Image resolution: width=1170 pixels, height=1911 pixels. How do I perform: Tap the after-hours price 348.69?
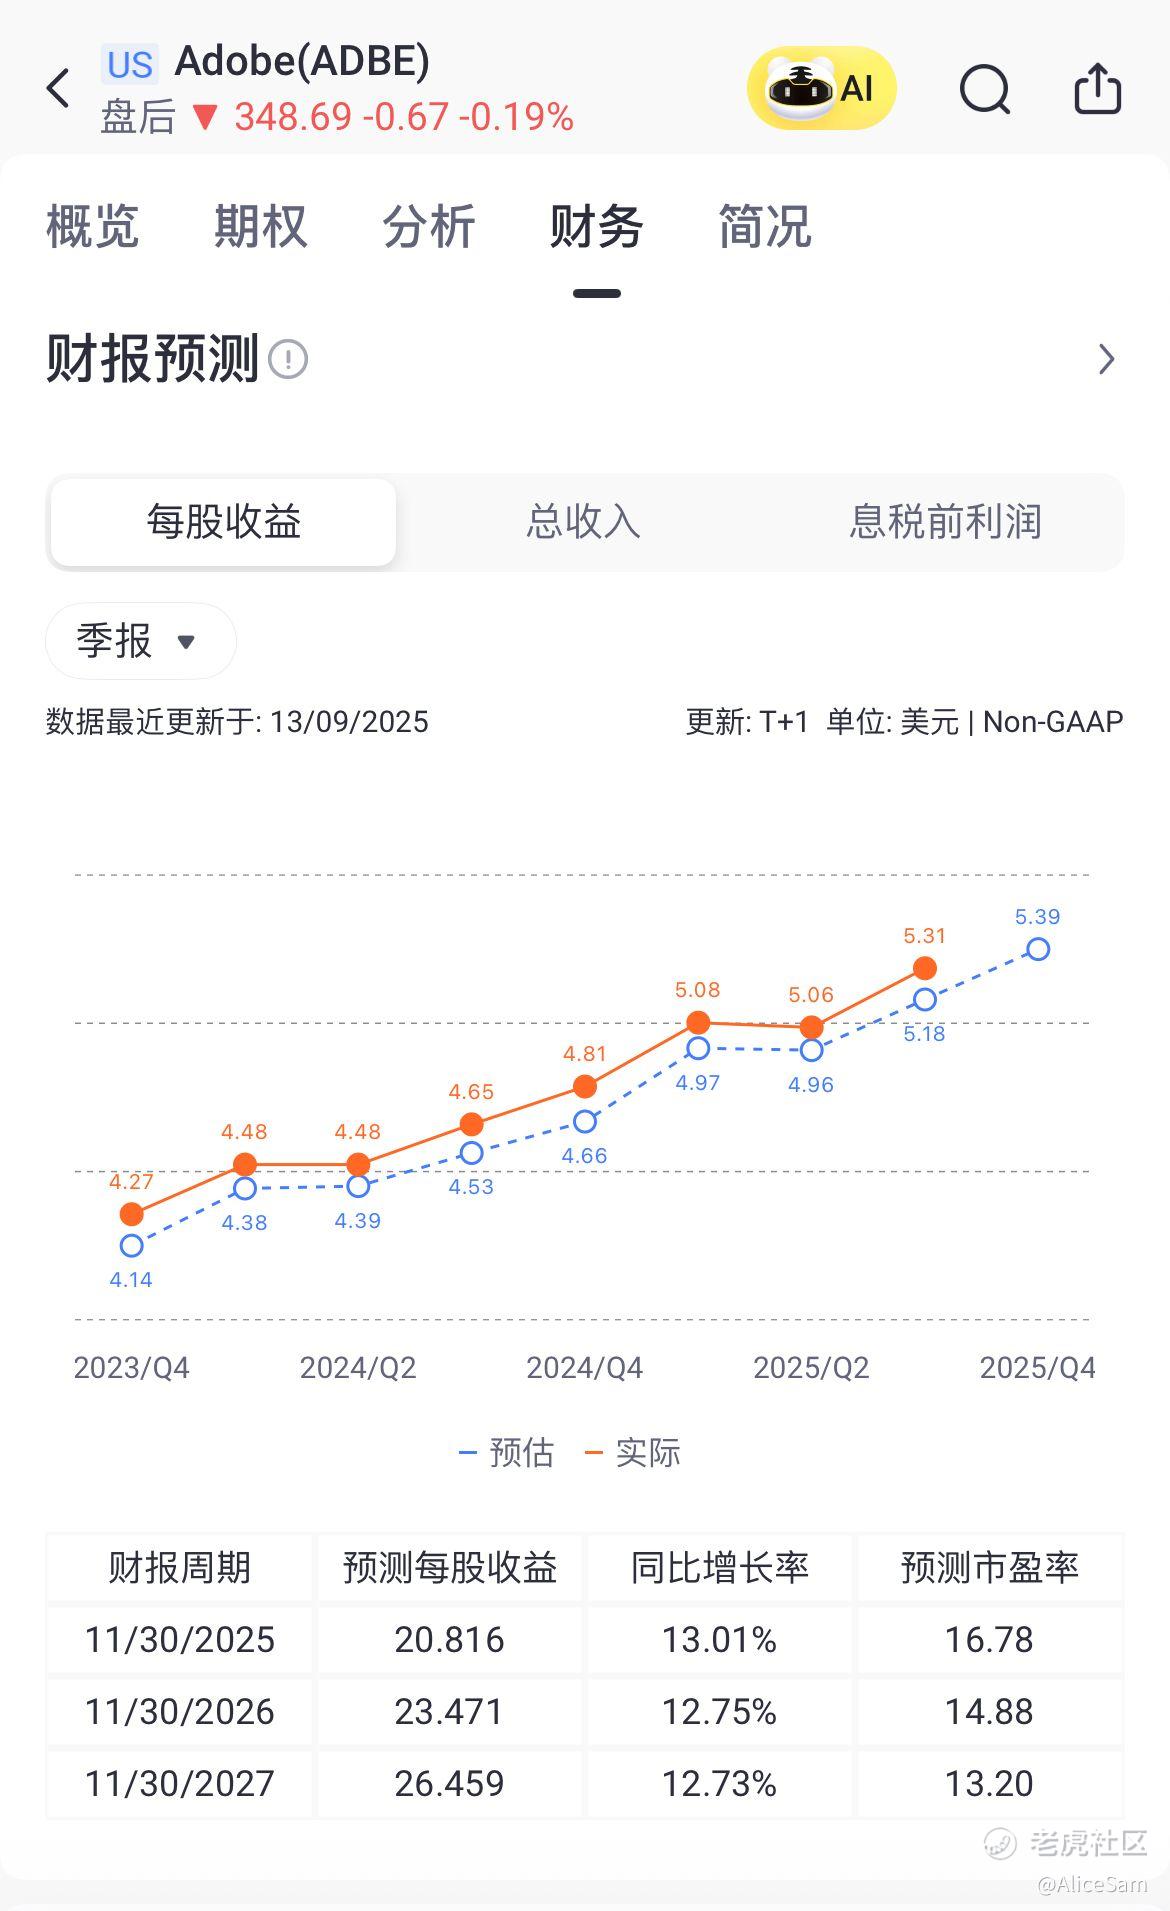(293, 117)
